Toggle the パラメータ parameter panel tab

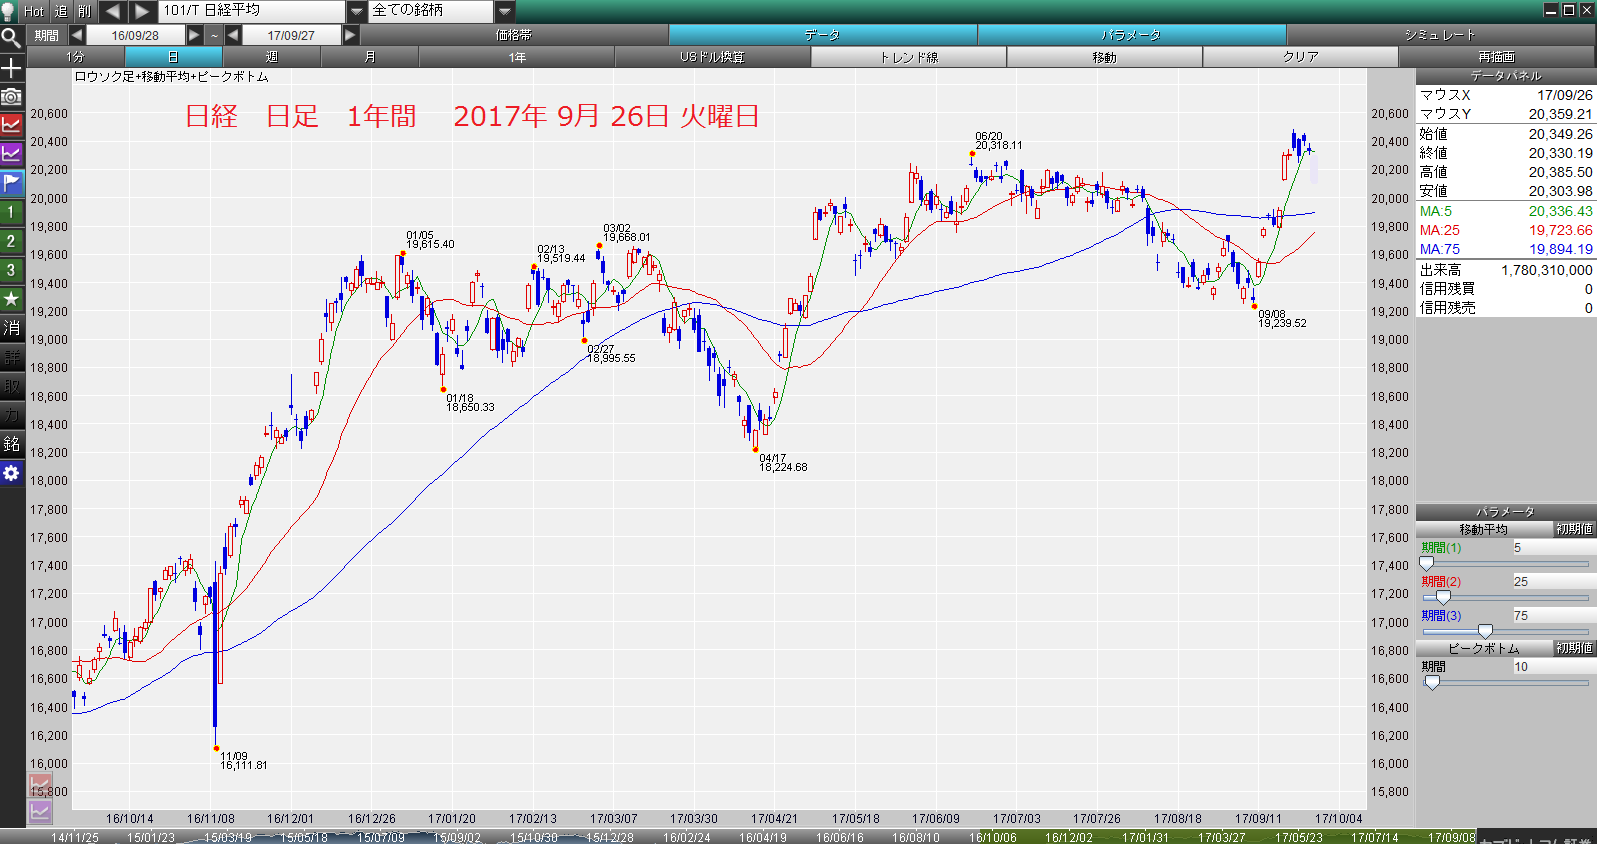point(1132,35)
